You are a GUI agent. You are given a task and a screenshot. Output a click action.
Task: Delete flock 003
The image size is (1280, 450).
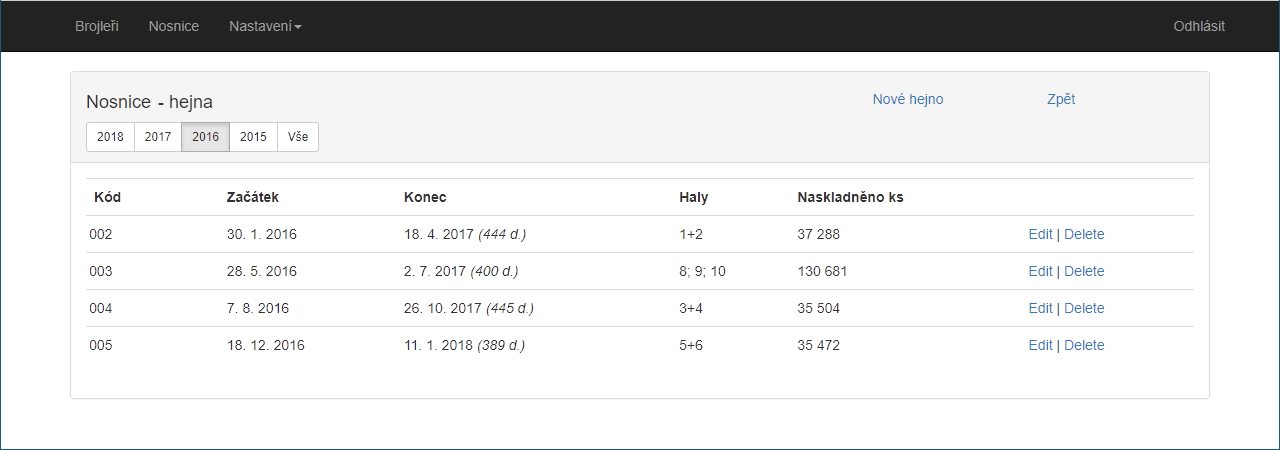click(x=1084, y=271)
